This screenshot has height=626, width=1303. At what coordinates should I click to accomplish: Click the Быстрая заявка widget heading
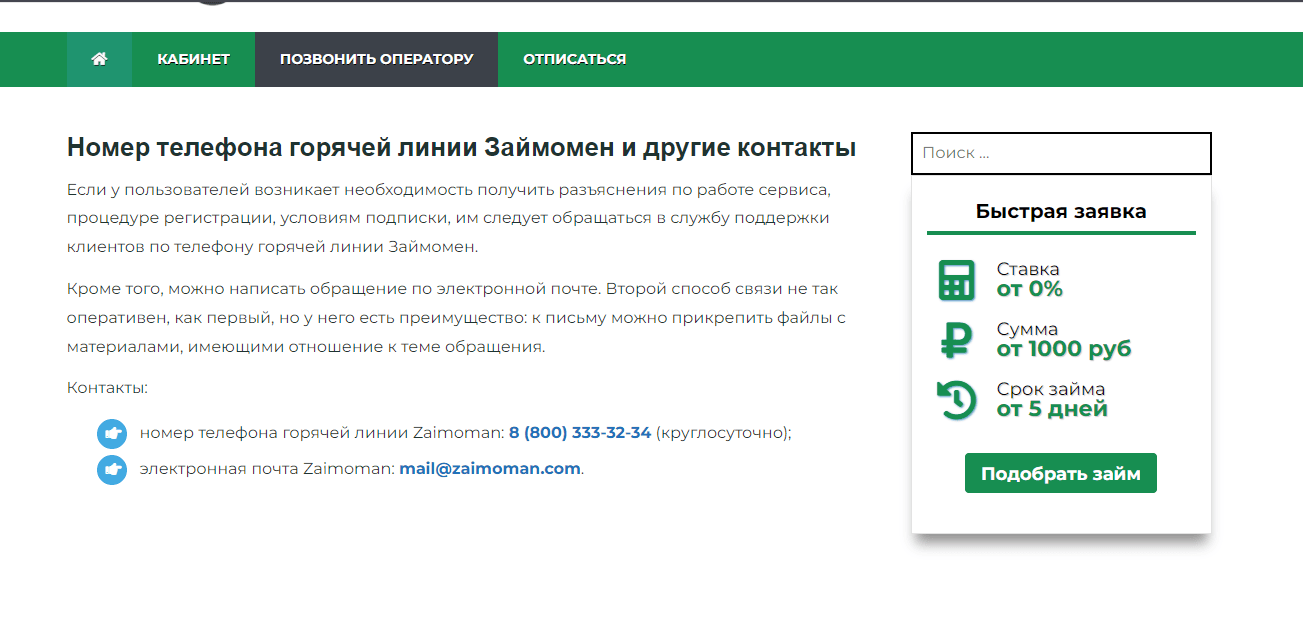tap(1060, 211)
